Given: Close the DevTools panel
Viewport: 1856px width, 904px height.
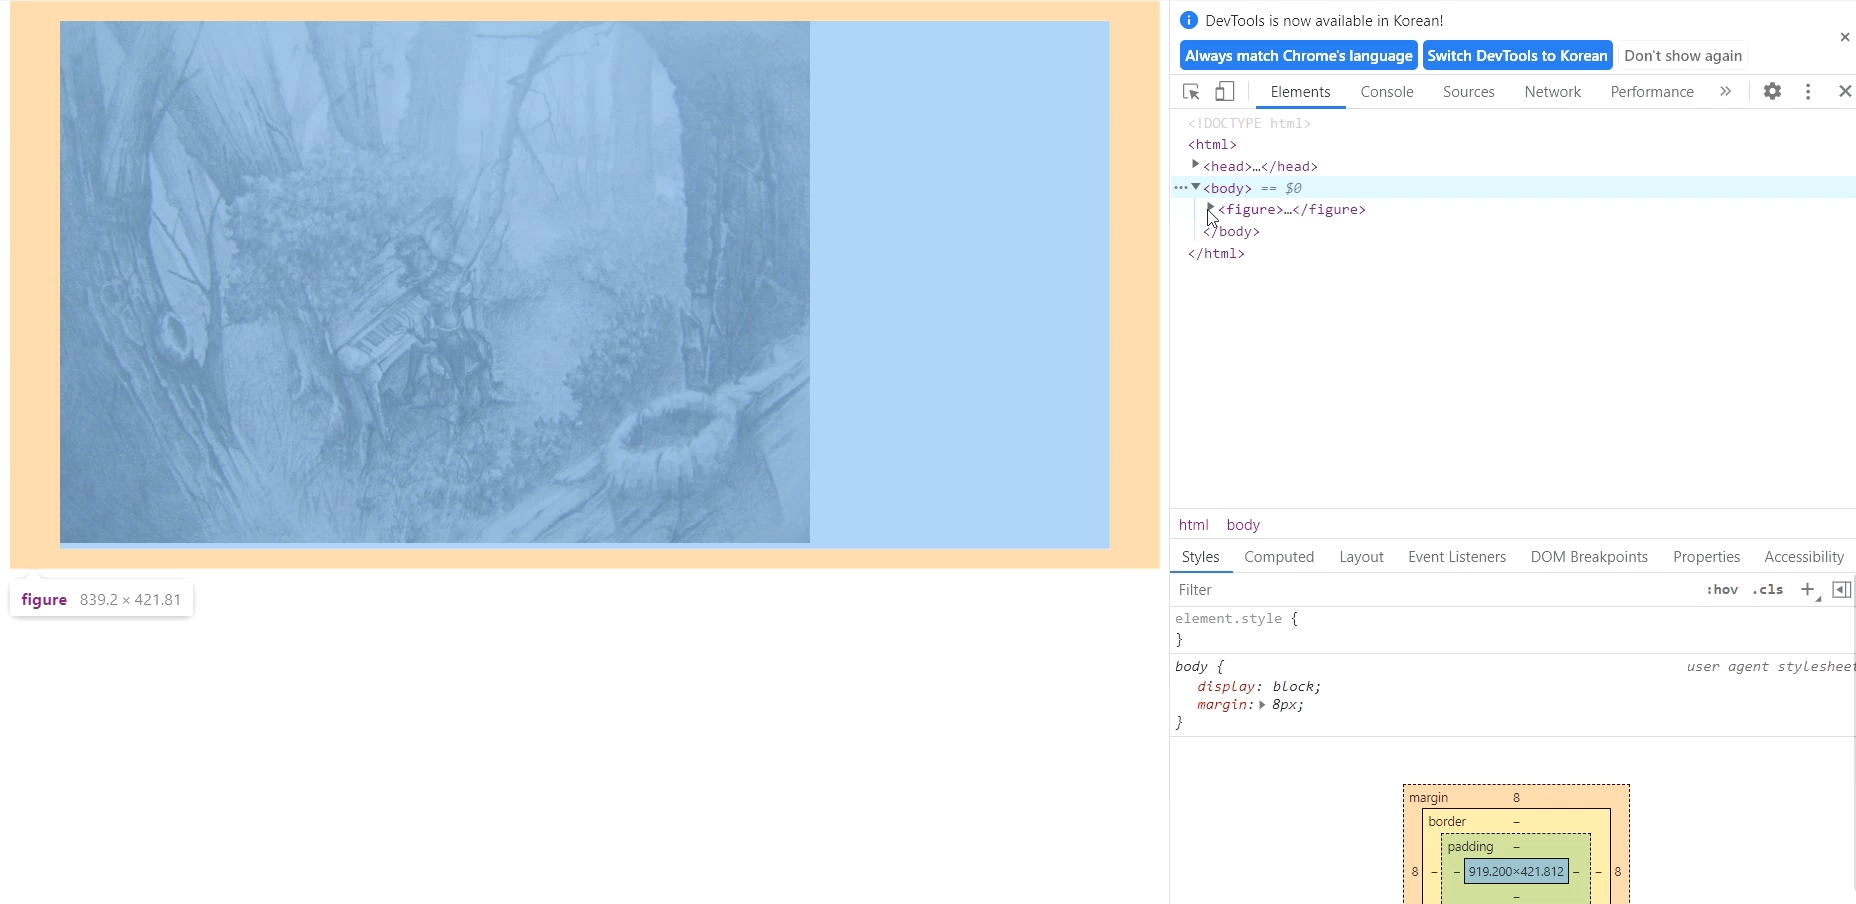Looking at the screenshot, I should pyautogui.click(x=1845, y=91).
